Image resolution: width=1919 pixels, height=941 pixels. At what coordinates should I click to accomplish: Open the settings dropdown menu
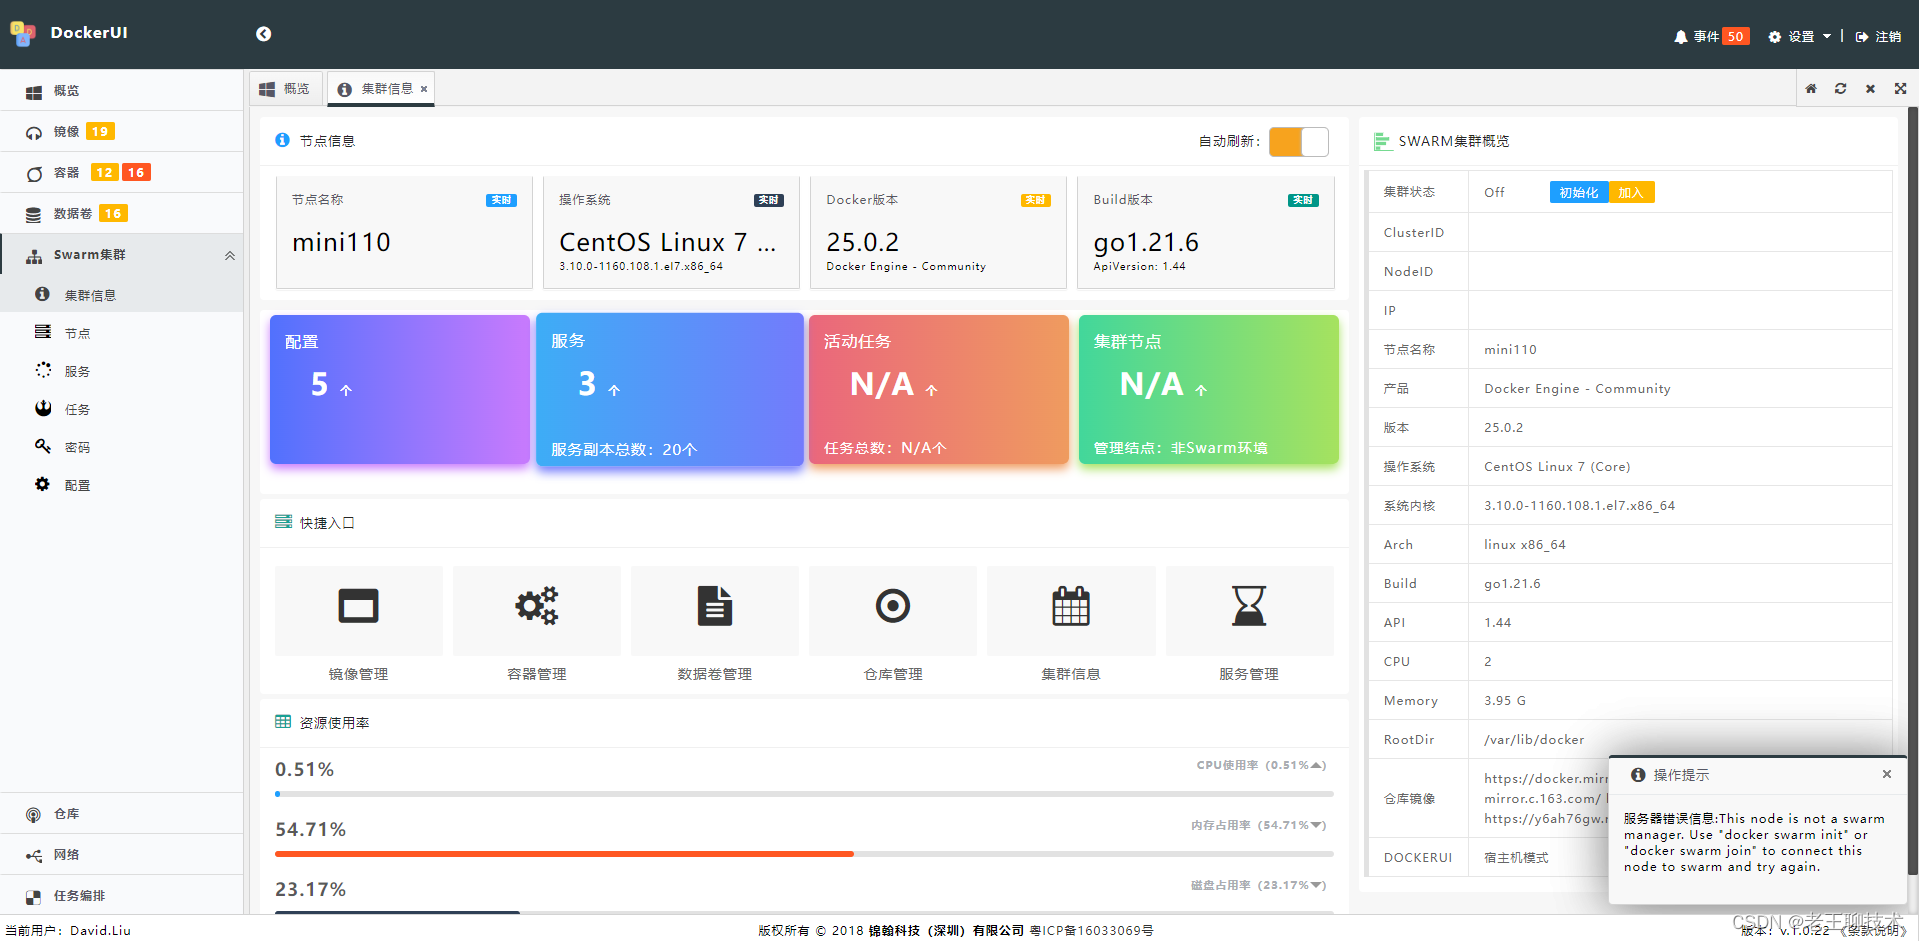(1800, 37)
